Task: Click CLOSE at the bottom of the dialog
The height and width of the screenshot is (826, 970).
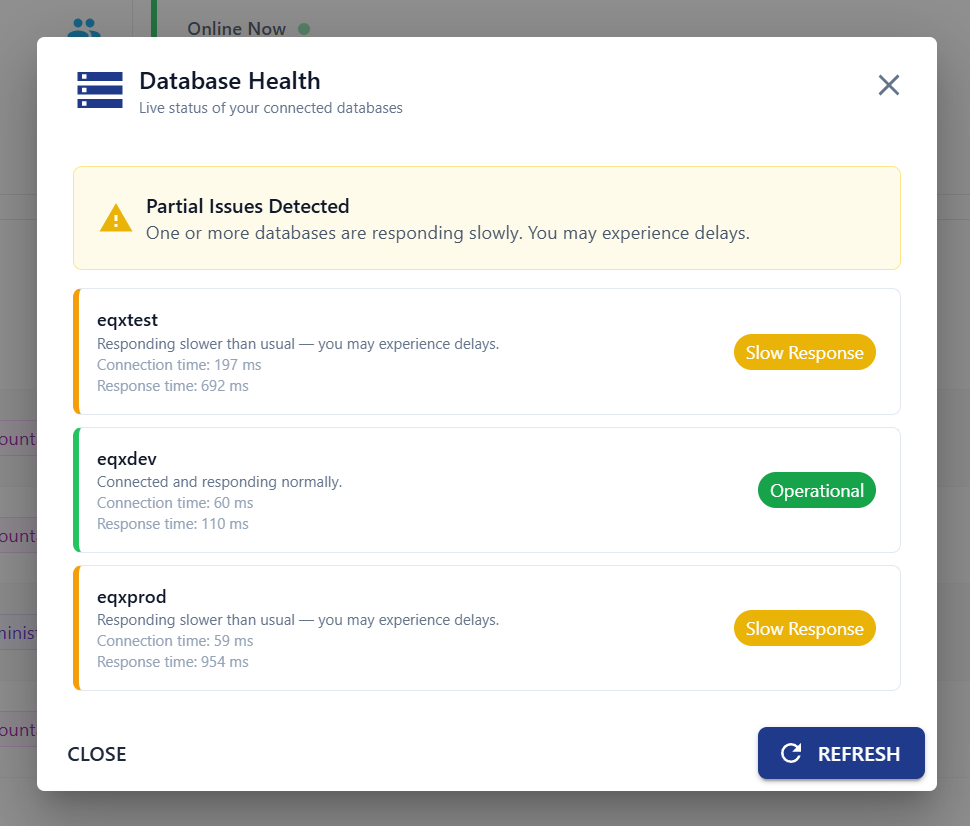Action: tap(96, 753)
